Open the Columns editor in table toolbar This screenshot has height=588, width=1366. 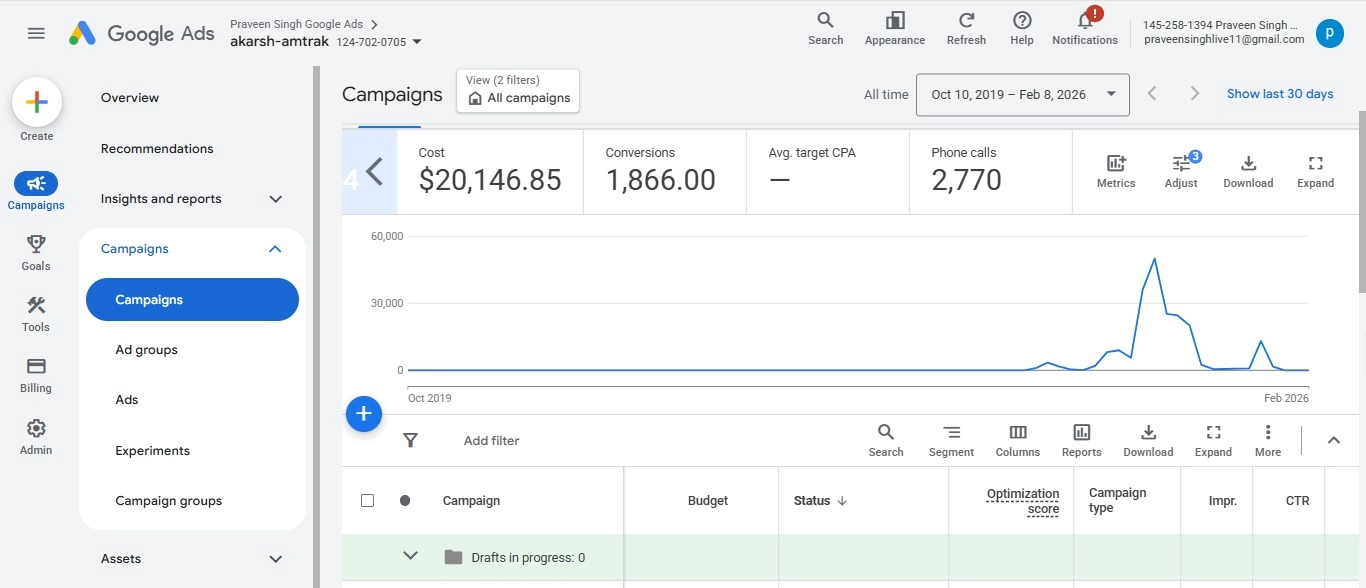click(1017, 440)
